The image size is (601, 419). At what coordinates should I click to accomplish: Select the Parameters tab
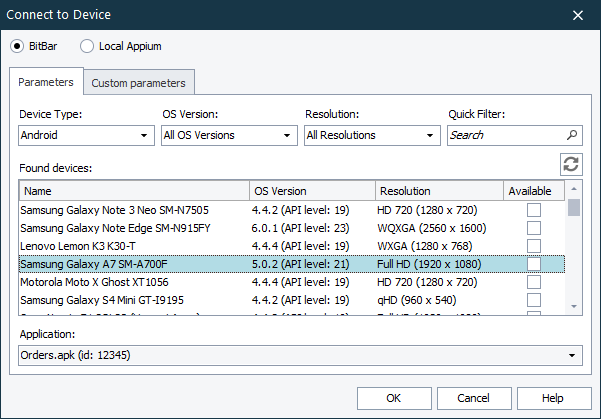point(46,82)
